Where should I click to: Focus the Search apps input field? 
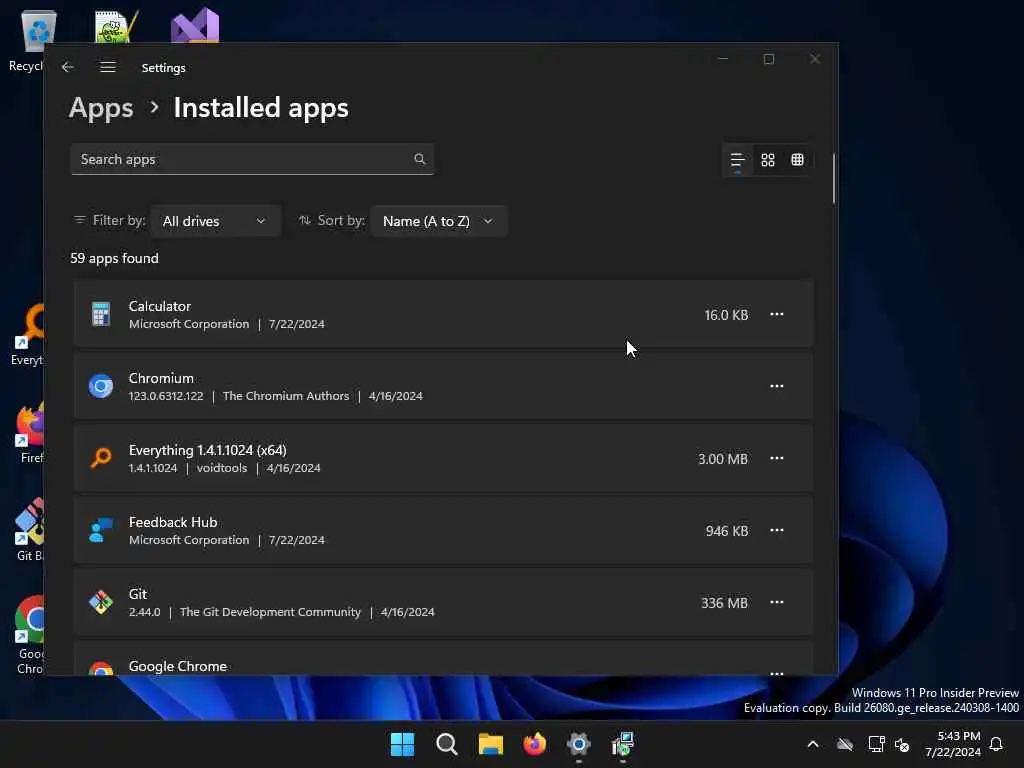252,159
